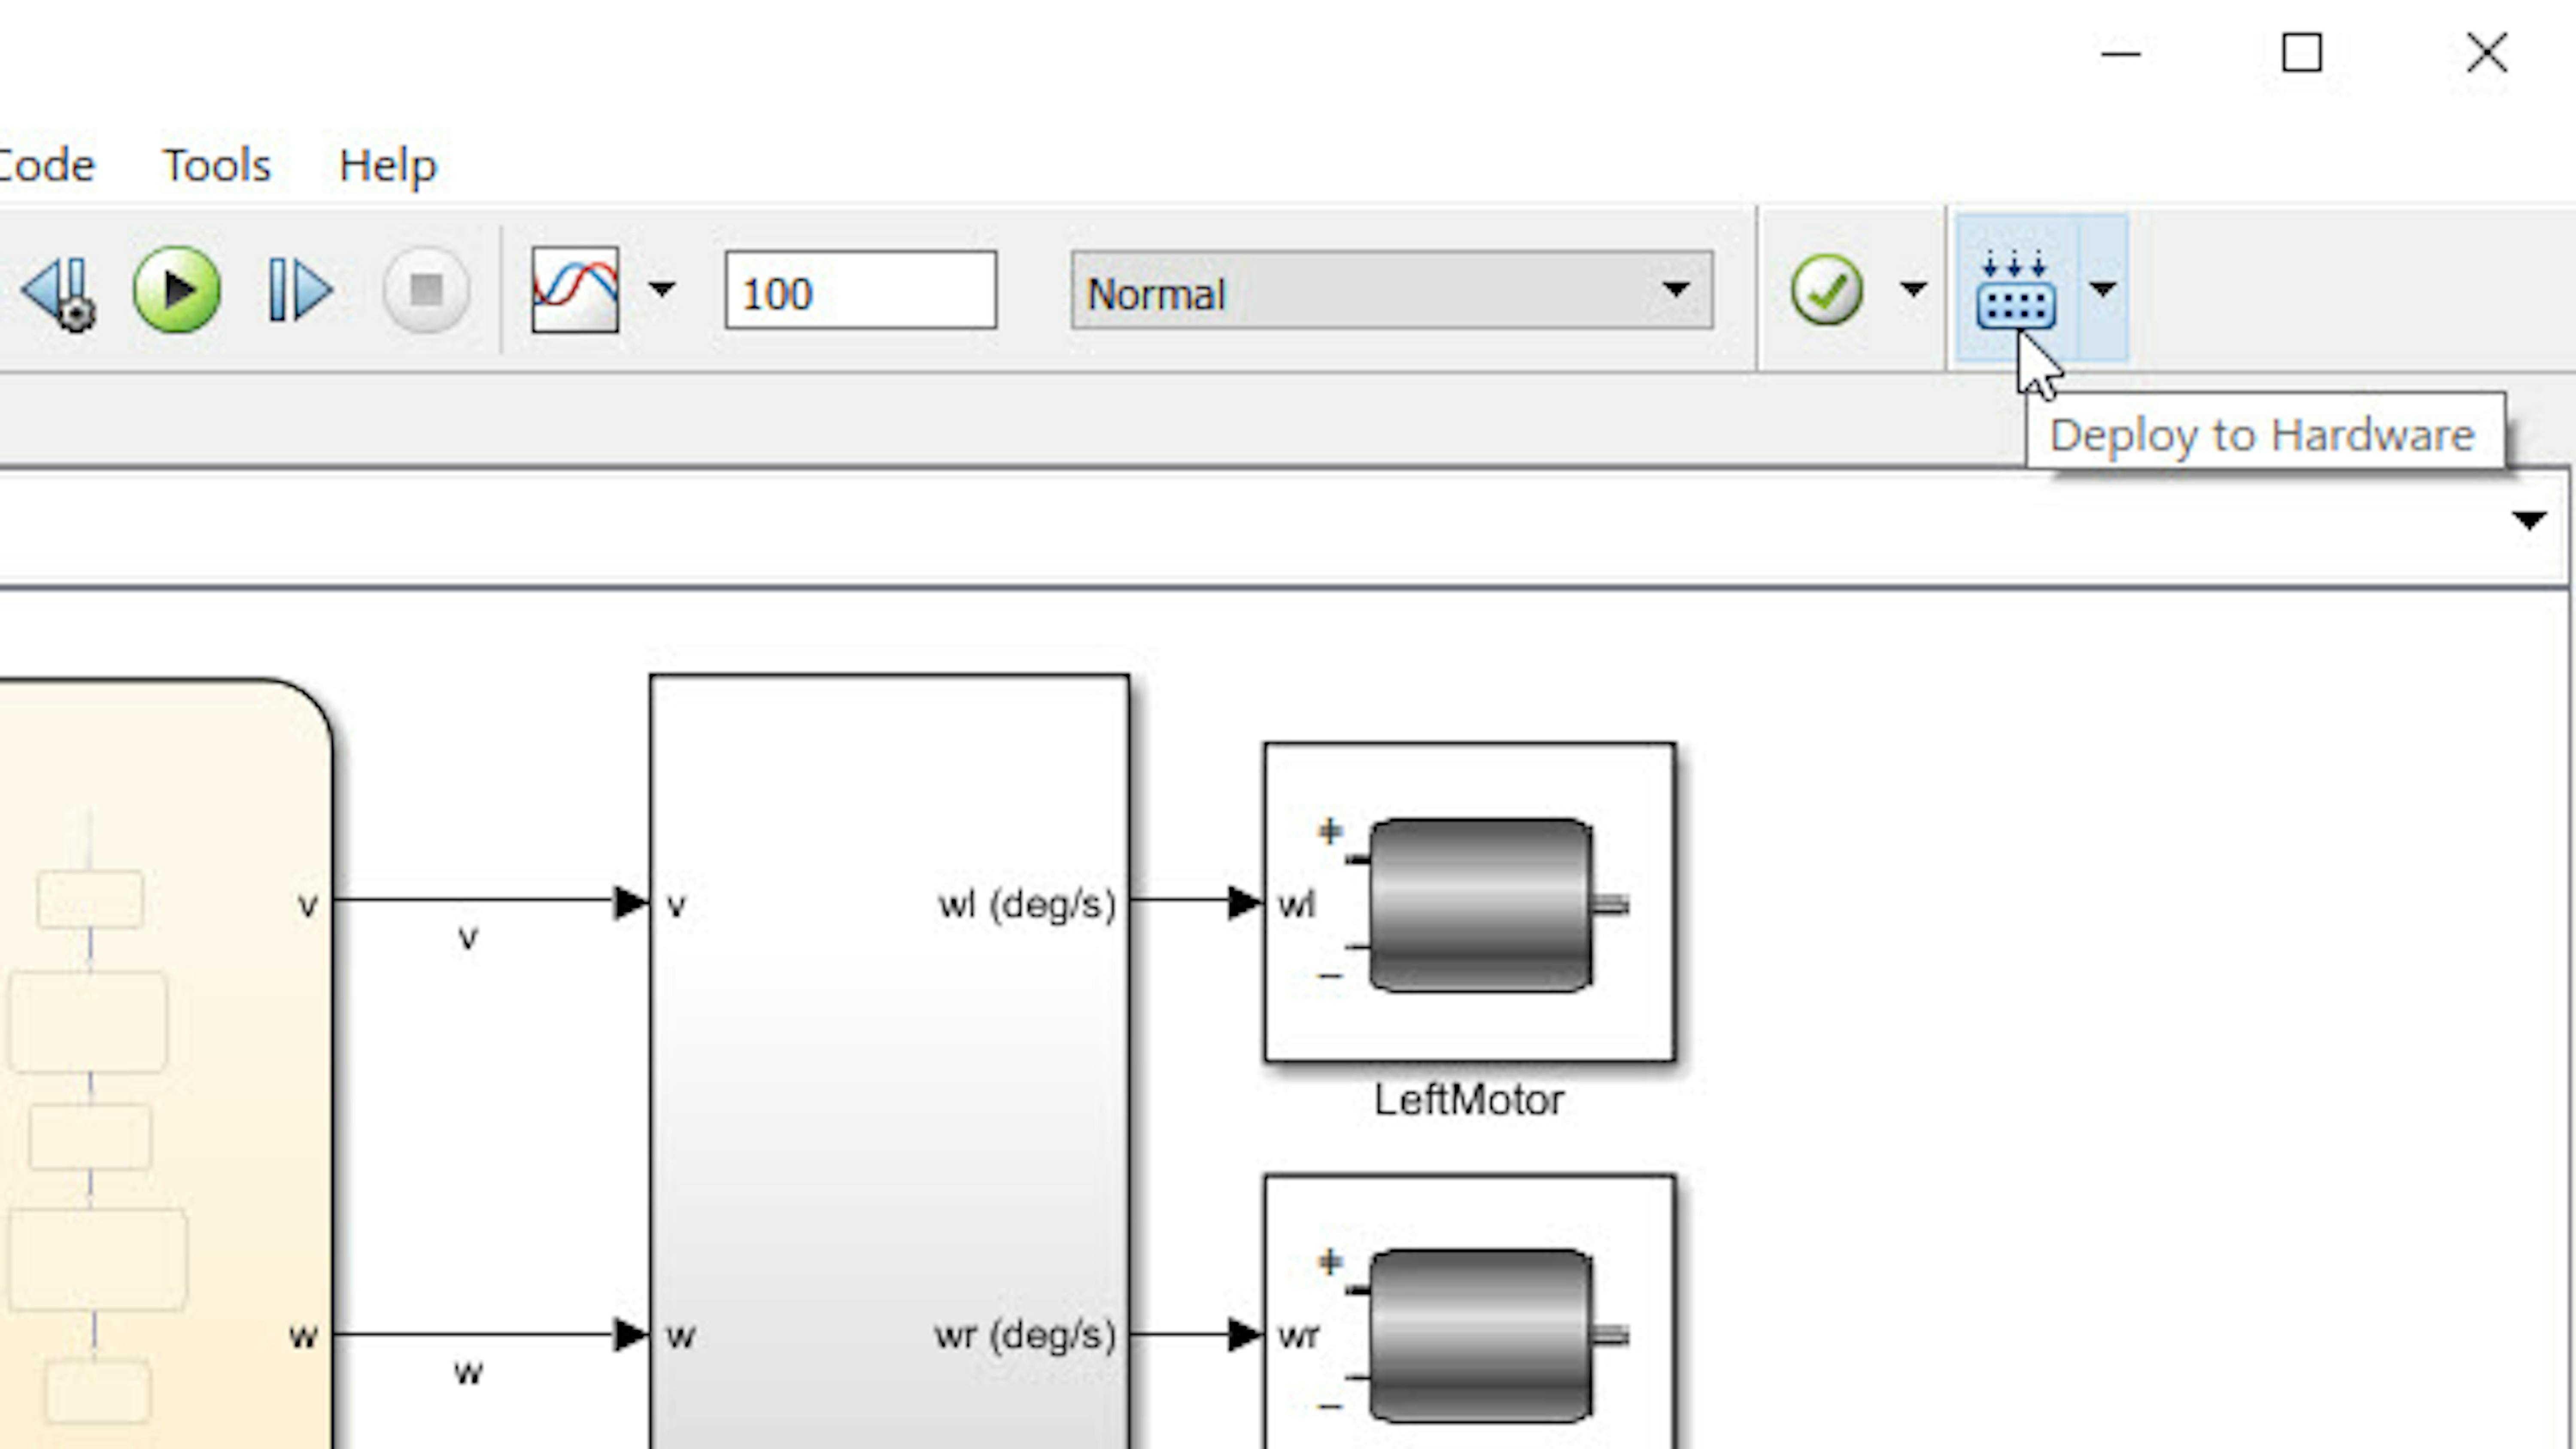Click the LeftMotor block label
This screenshot has width=2576, height=1449.
point(1469,1100)
